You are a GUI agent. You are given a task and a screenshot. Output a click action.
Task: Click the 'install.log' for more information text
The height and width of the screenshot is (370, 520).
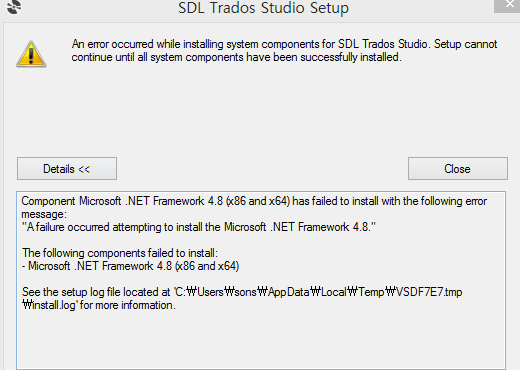99,305
